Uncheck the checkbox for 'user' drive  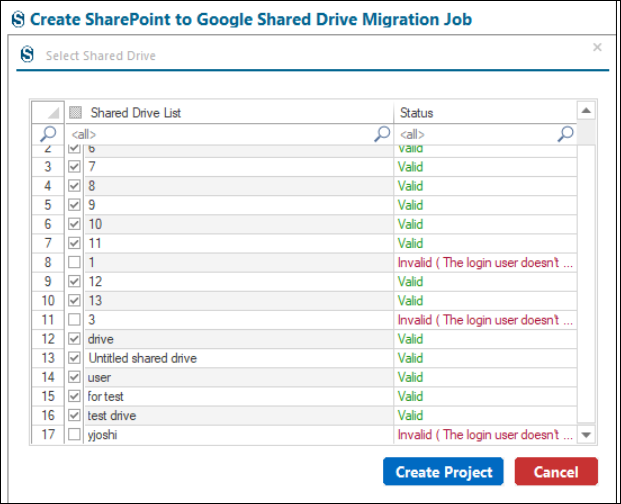click(x=74, y=377)
